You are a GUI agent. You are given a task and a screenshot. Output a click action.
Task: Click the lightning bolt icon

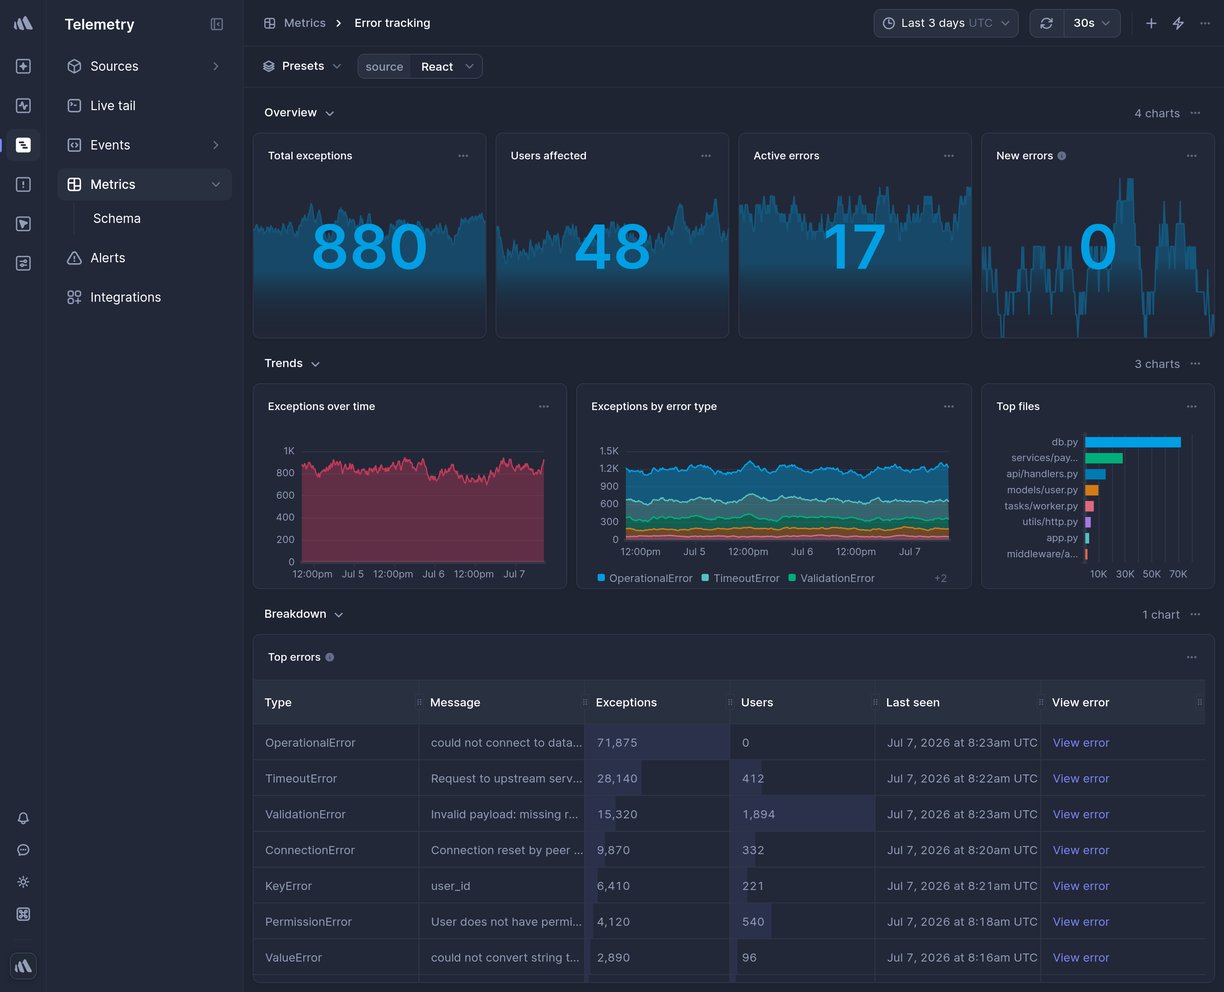click(x=1178, y=23)
